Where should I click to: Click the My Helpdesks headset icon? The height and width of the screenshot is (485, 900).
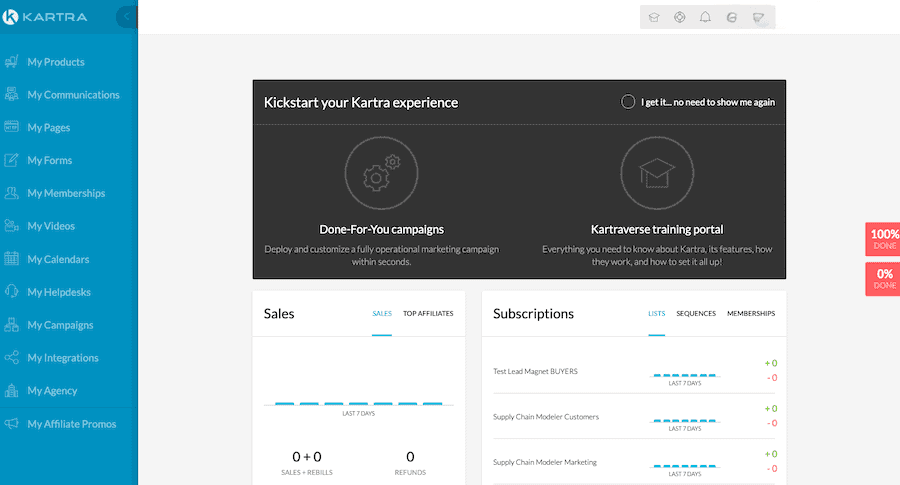point(12,292)
